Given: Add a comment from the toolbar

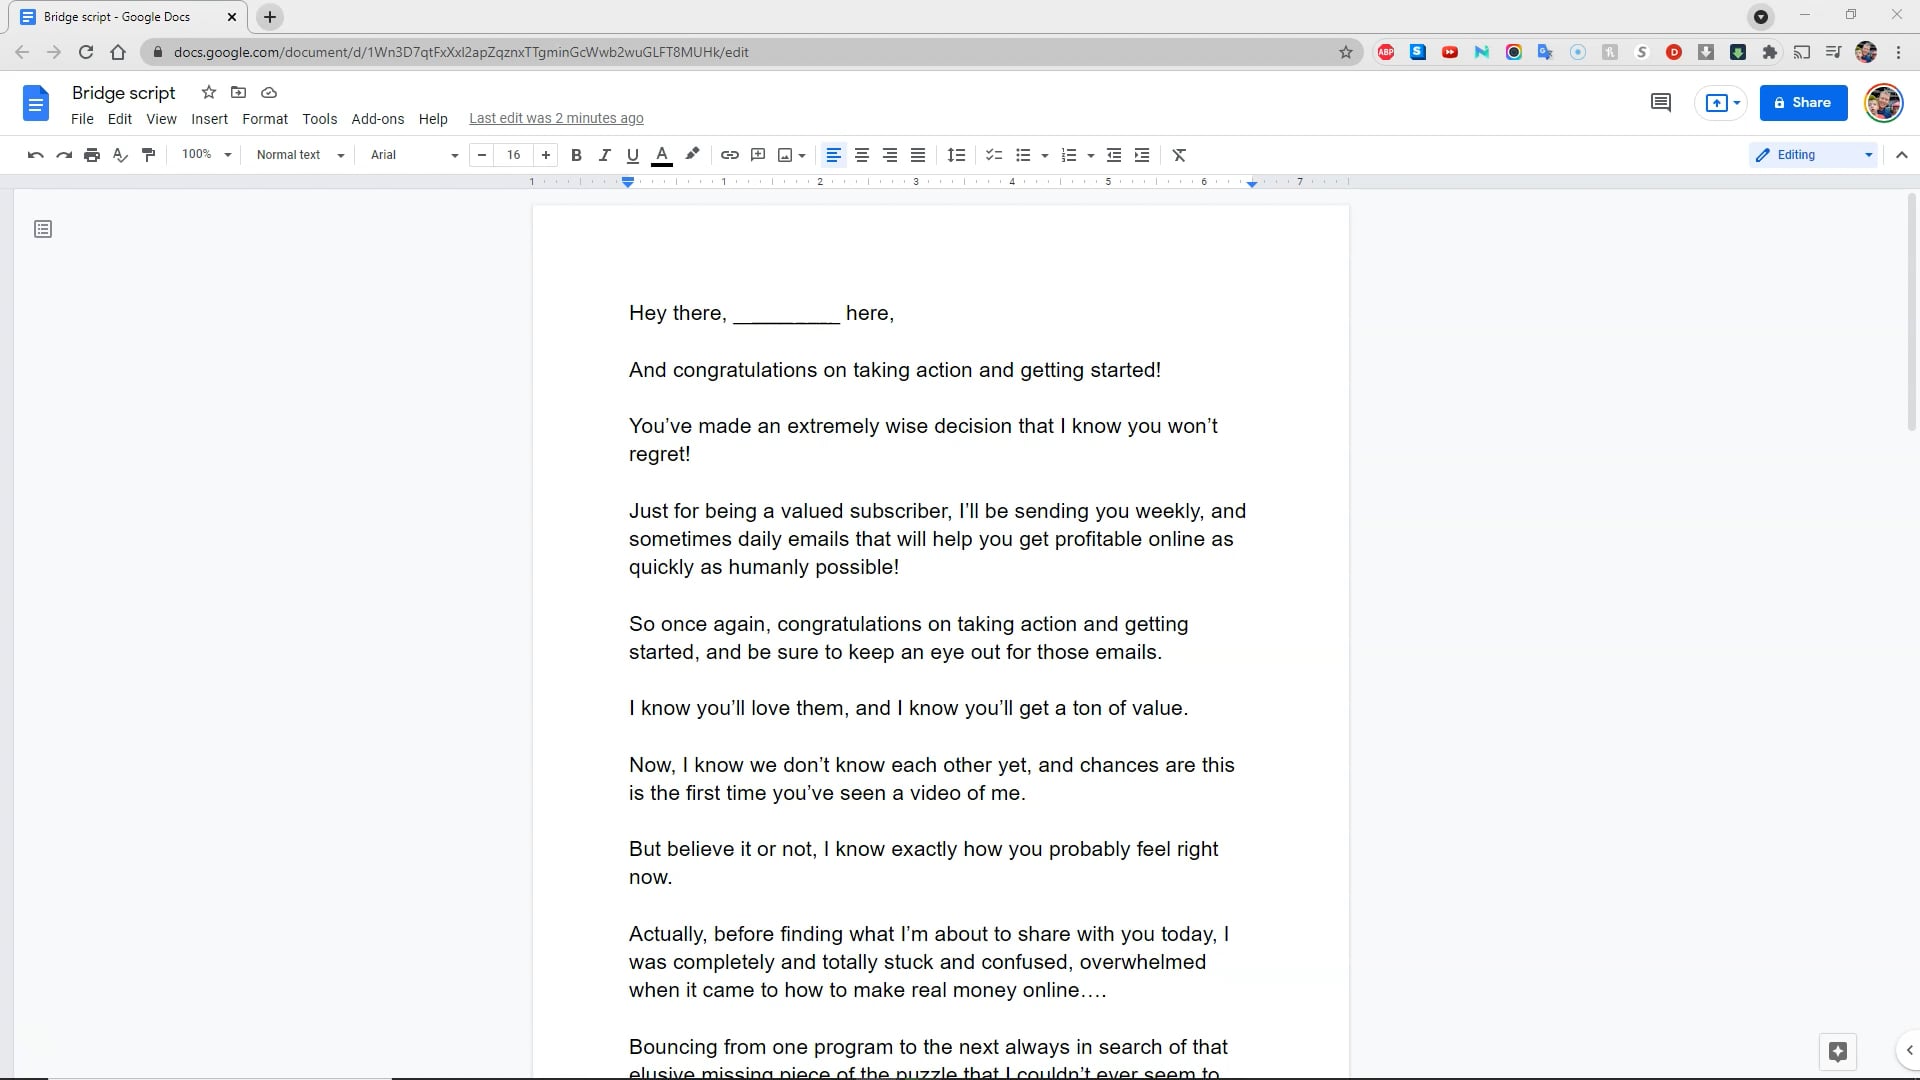Looking at the screenshot, I should [758, 155].
